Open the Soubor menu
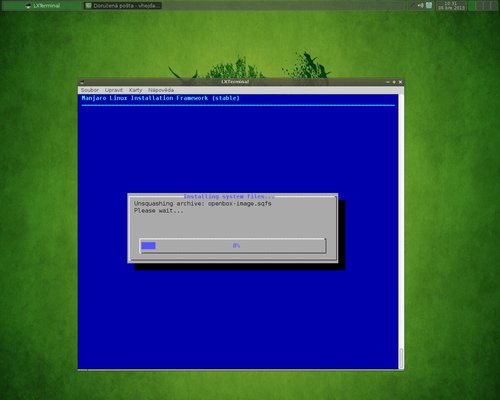The image size is (500, 400). tap(90, 90)
